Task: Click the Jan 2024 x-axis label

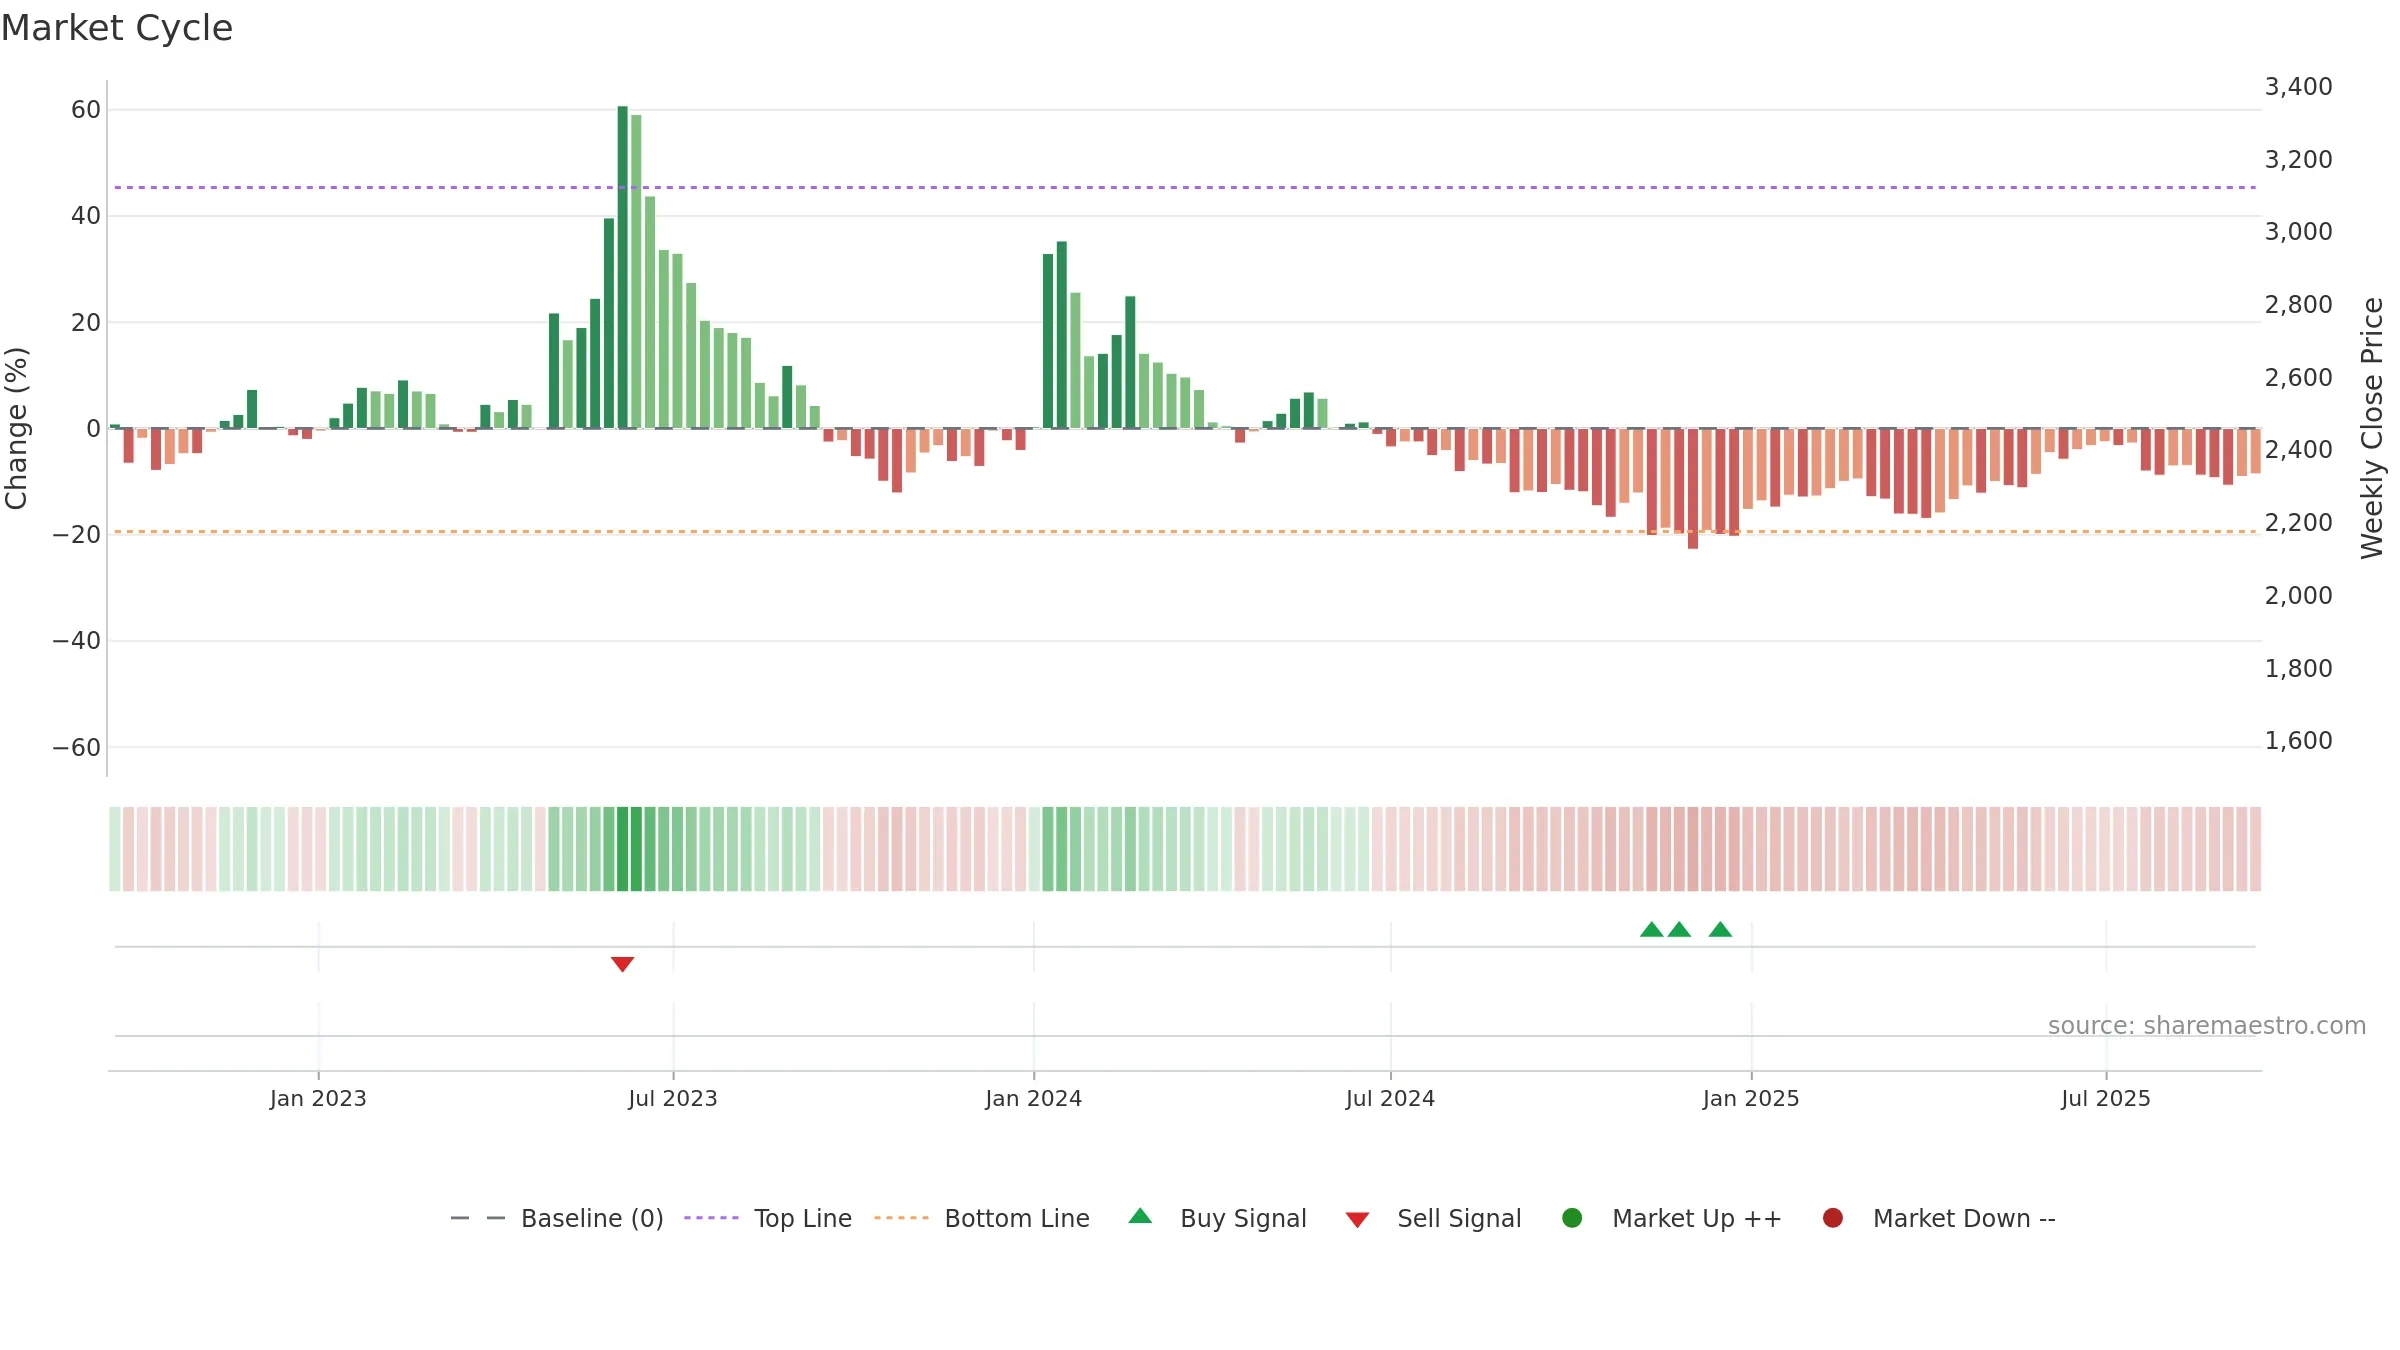Action: tap(1033, 1098)
